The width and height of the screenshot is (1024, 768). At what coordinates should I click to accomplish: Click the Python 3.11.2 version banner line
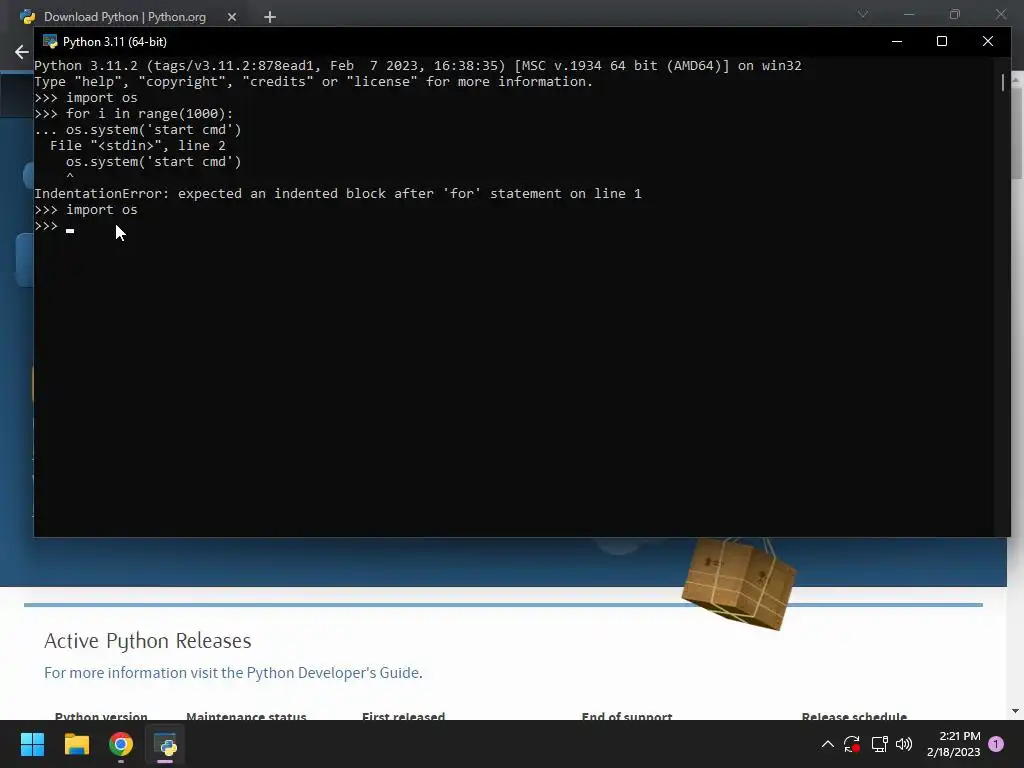417,65
